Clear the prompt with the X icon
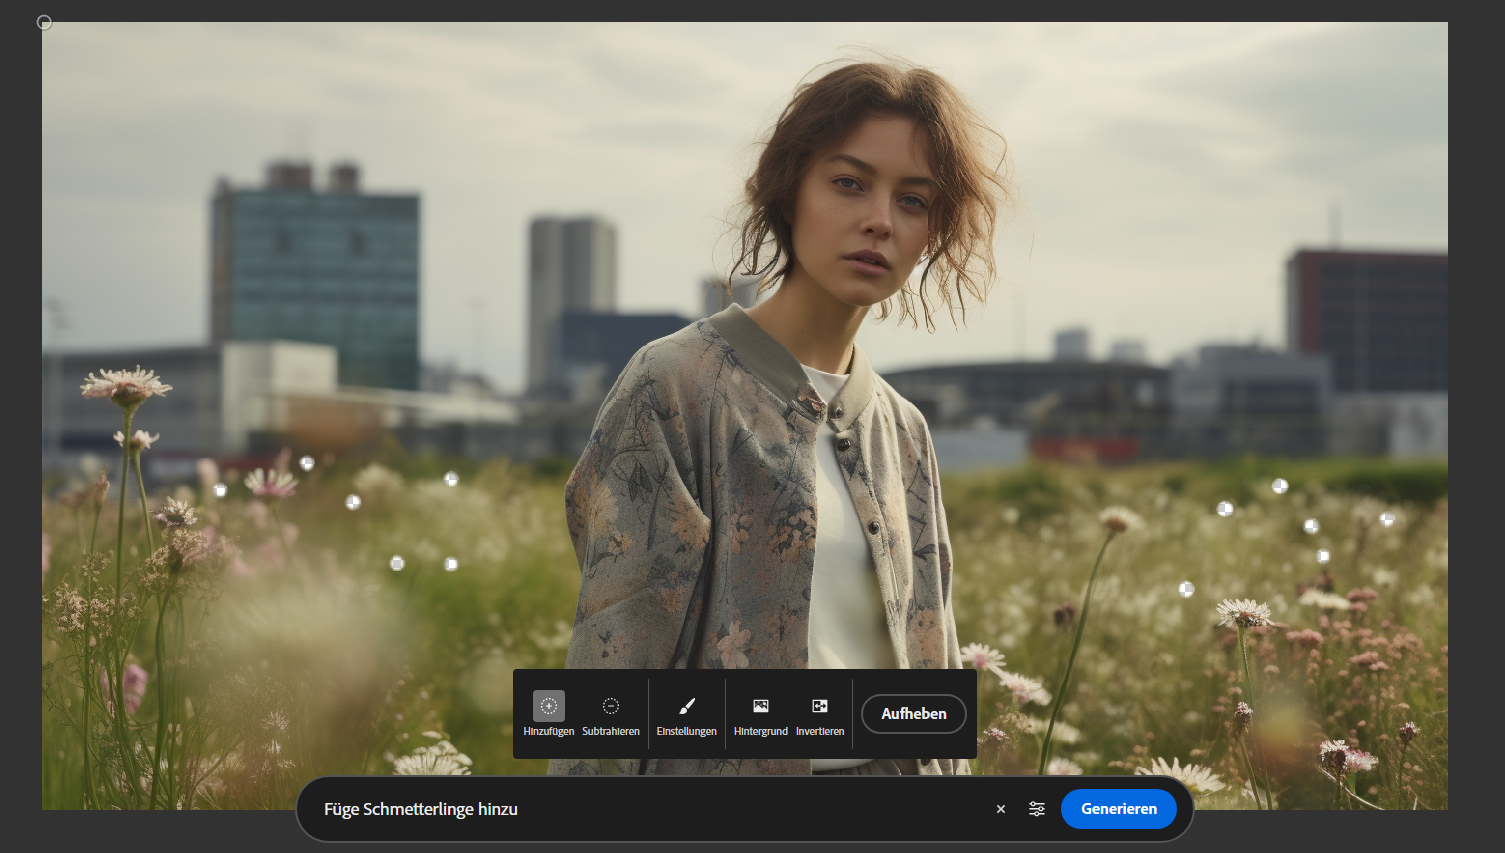 (1001, 809)
